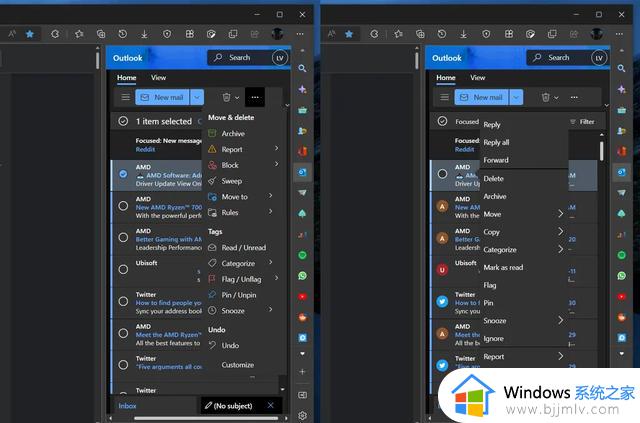Click Rules icon in left window menu
The height and width of the screenshot is (423, 640).
212,212
